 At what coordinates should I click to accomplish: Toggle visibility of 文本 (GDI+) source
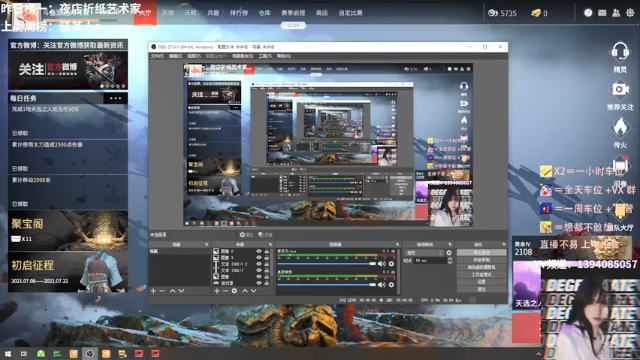259,270
